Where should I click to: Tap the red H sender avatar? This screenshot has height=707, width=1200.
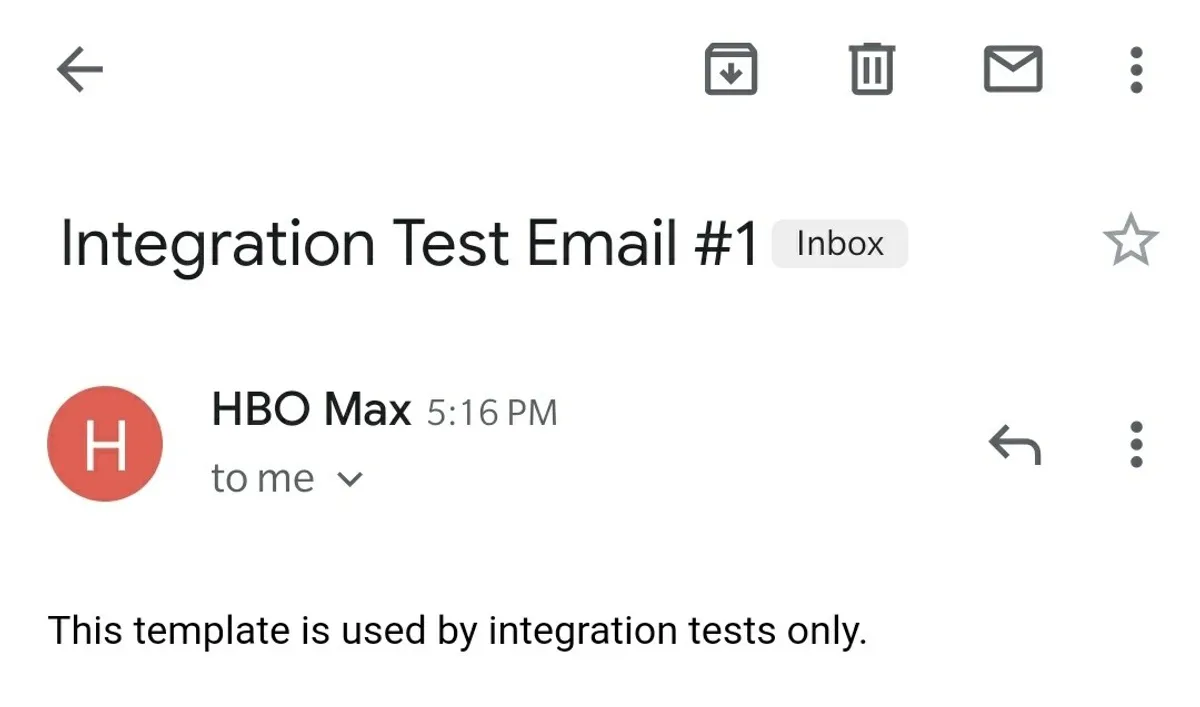point(105,444)
